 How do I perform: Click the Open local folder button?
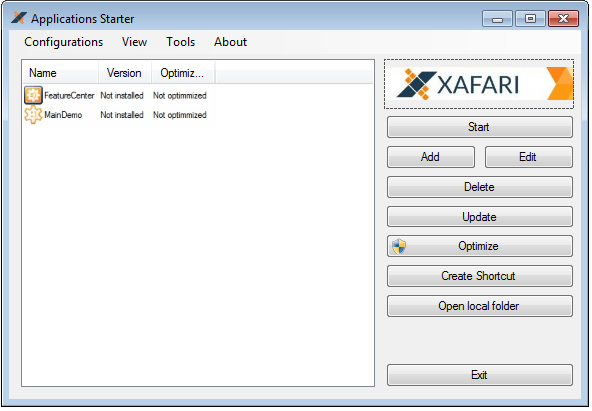479,306
